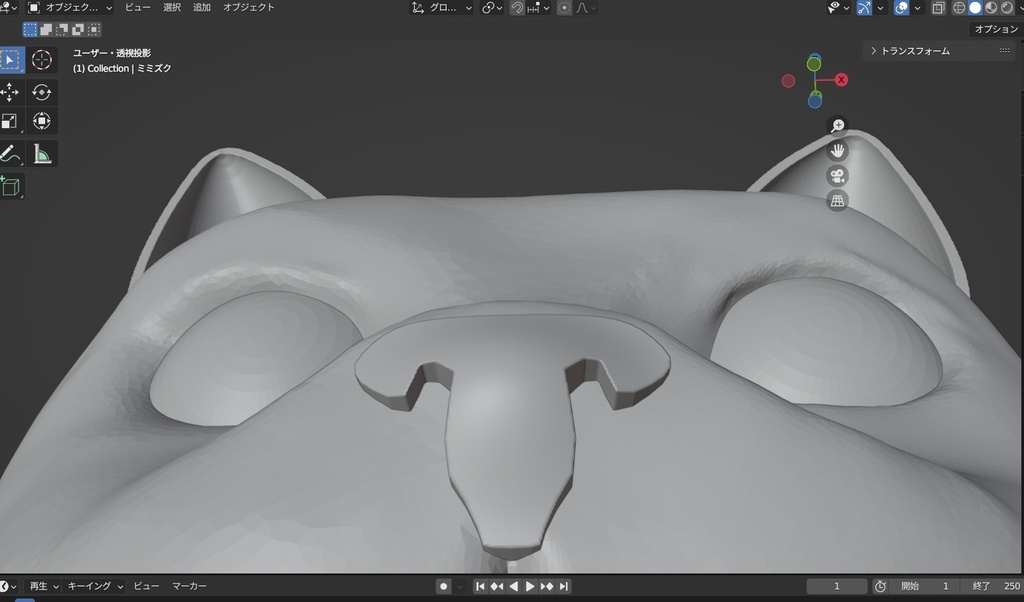Open transform orientation グロ... dropdown
Image resolution: width=1024 pixels, height=602 pixels.
441,8
